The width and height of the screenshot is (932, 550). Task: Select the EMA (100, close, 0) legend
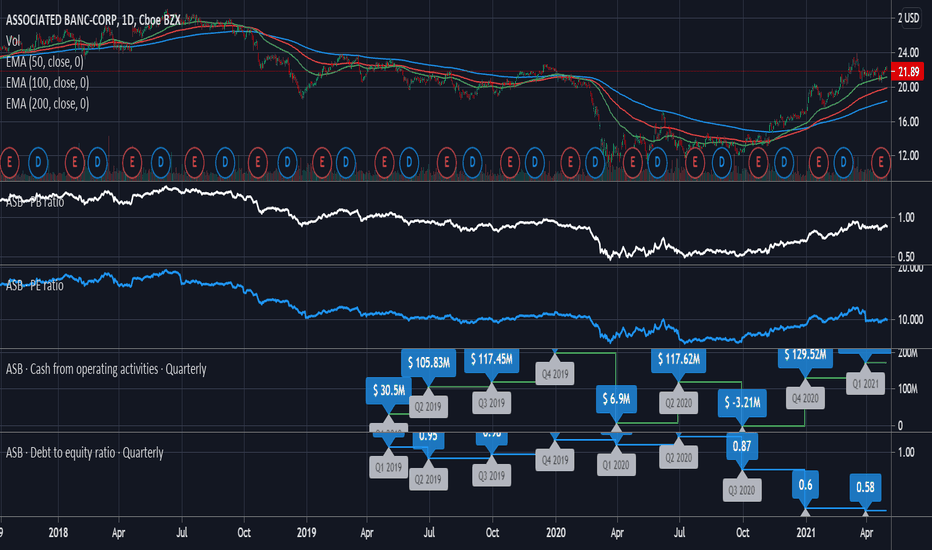(x=48, y=83)
